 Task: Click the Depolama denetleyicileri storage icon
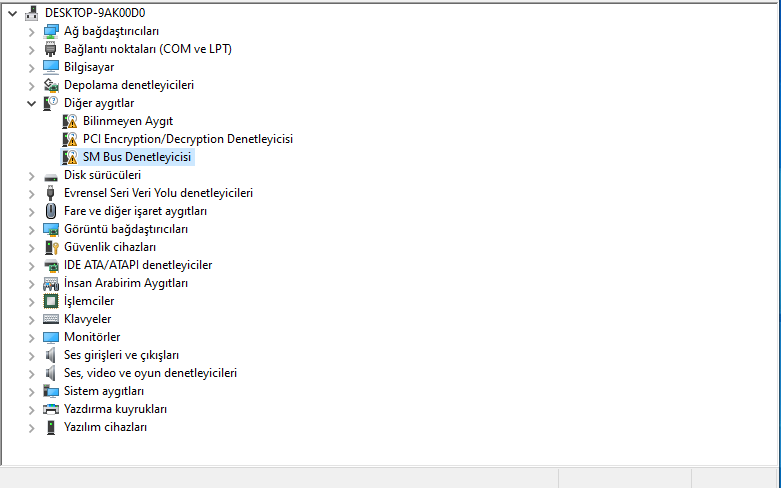coord(50,85)
